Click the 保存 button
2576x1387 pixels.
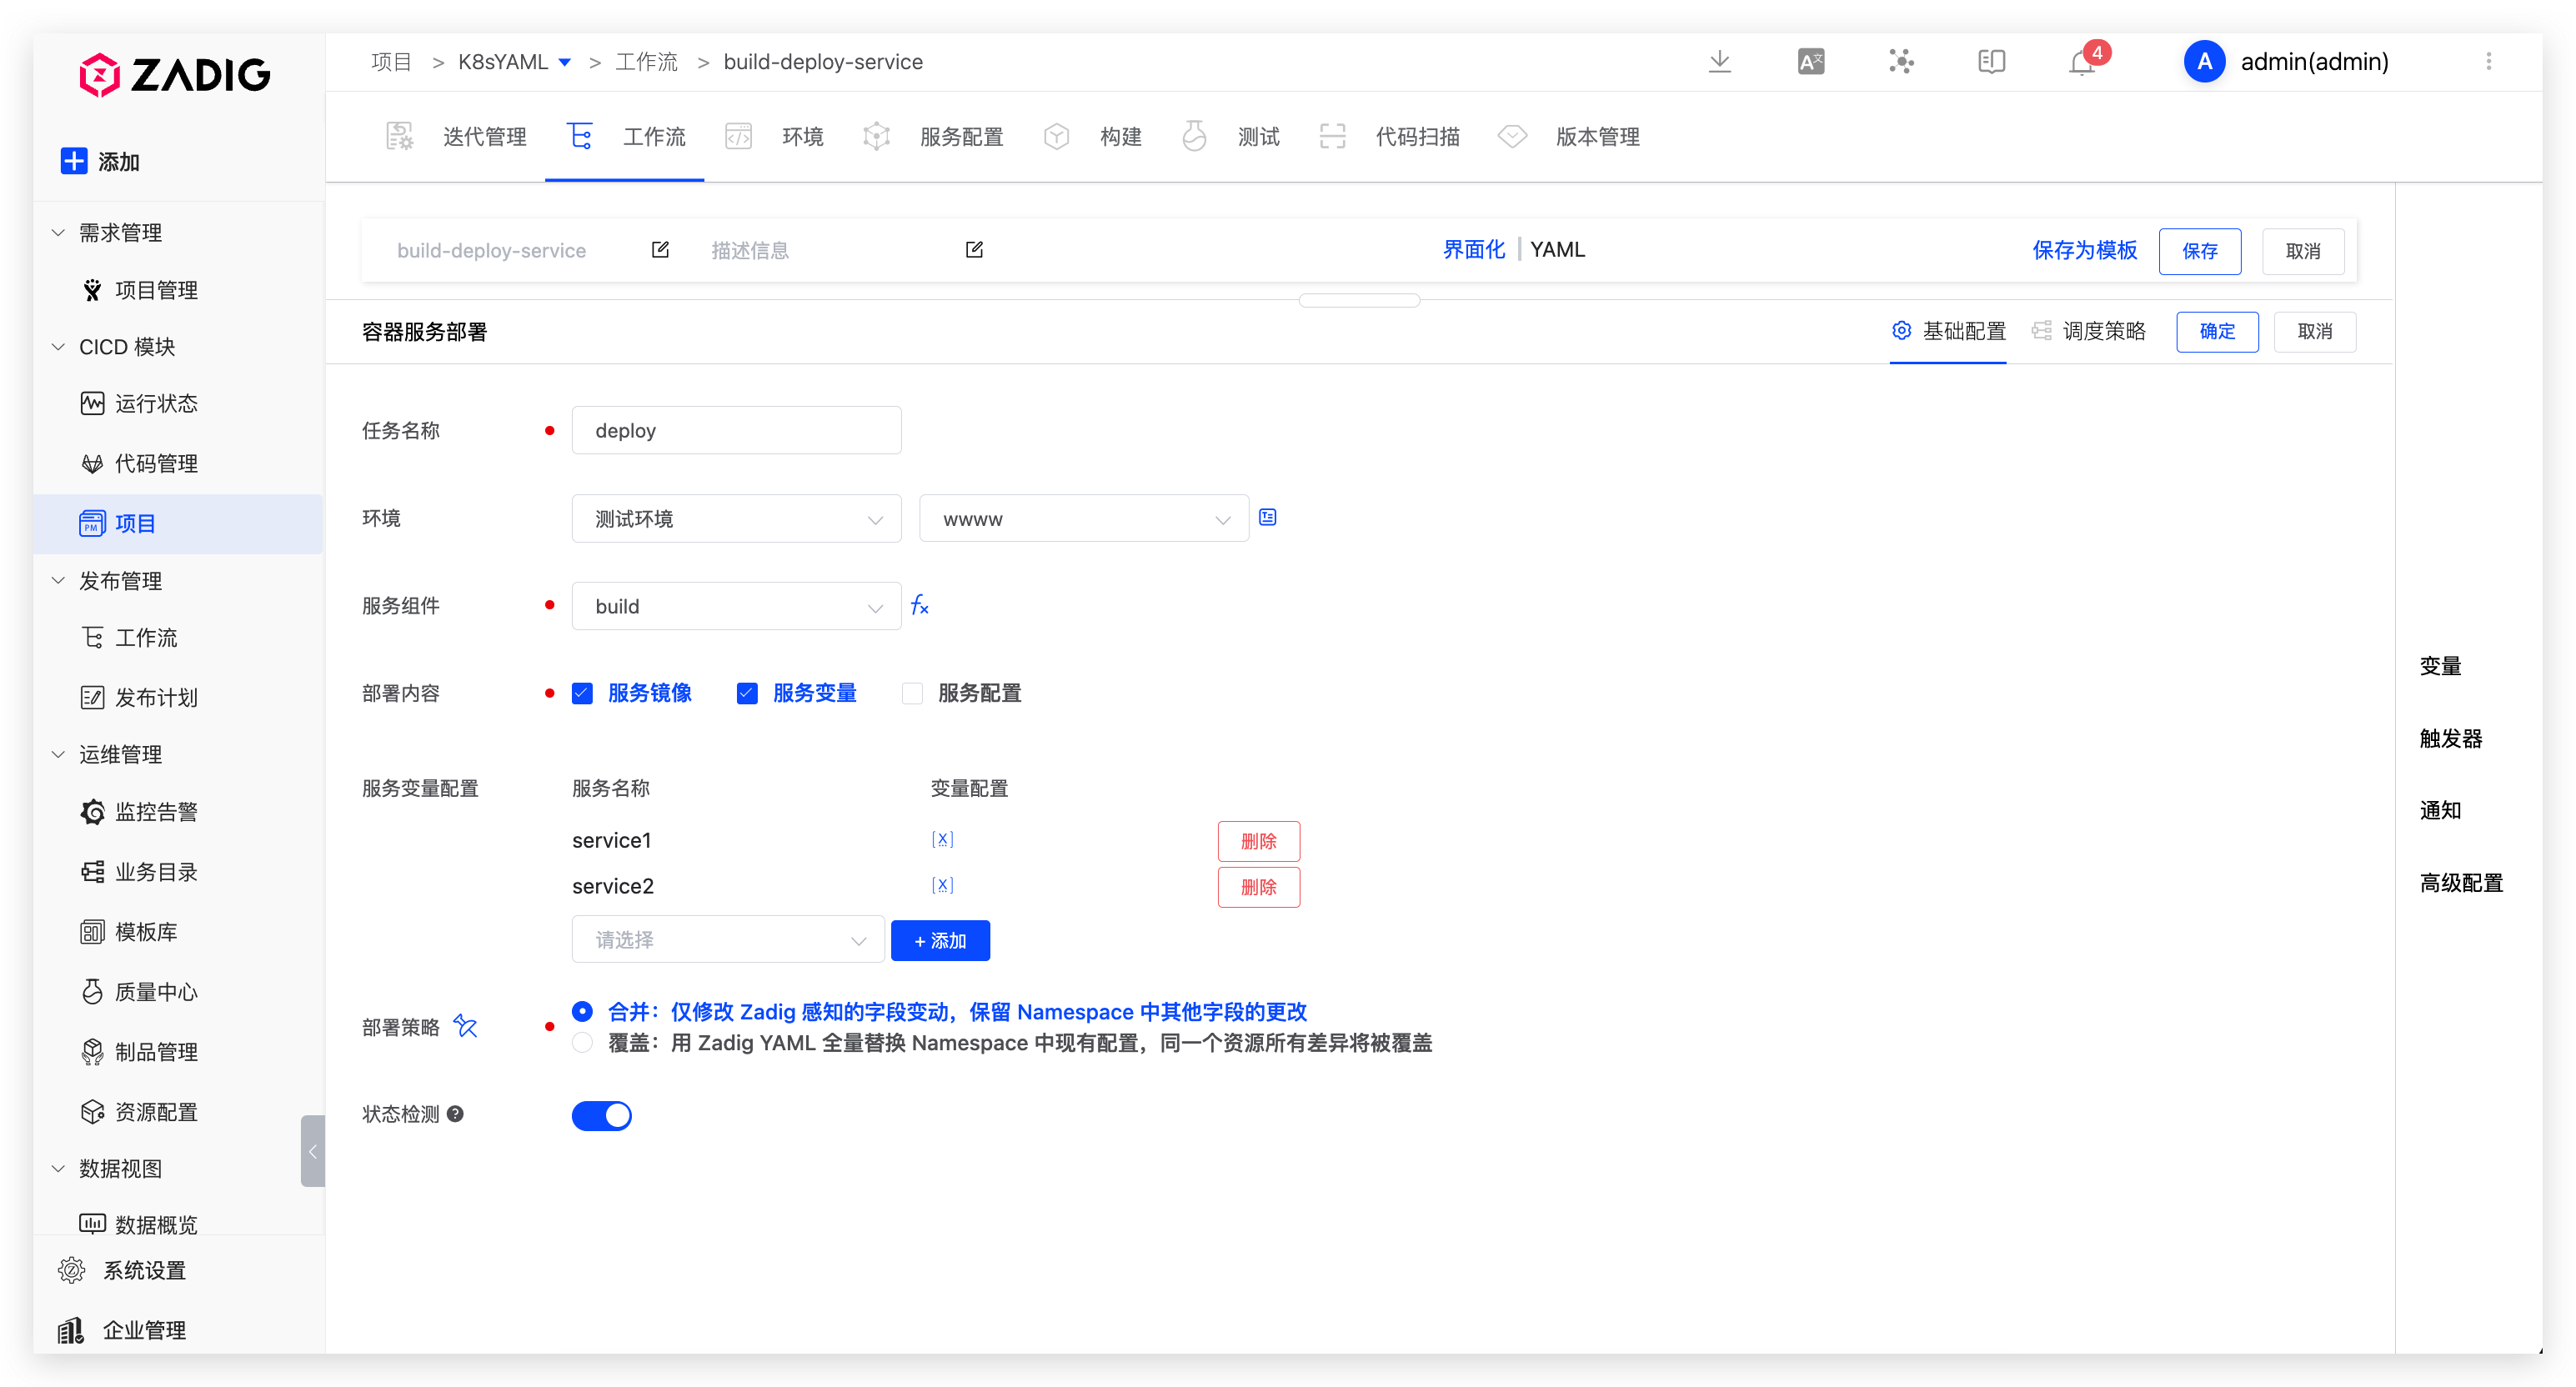pyautogui.click(x=2199, y=250)
